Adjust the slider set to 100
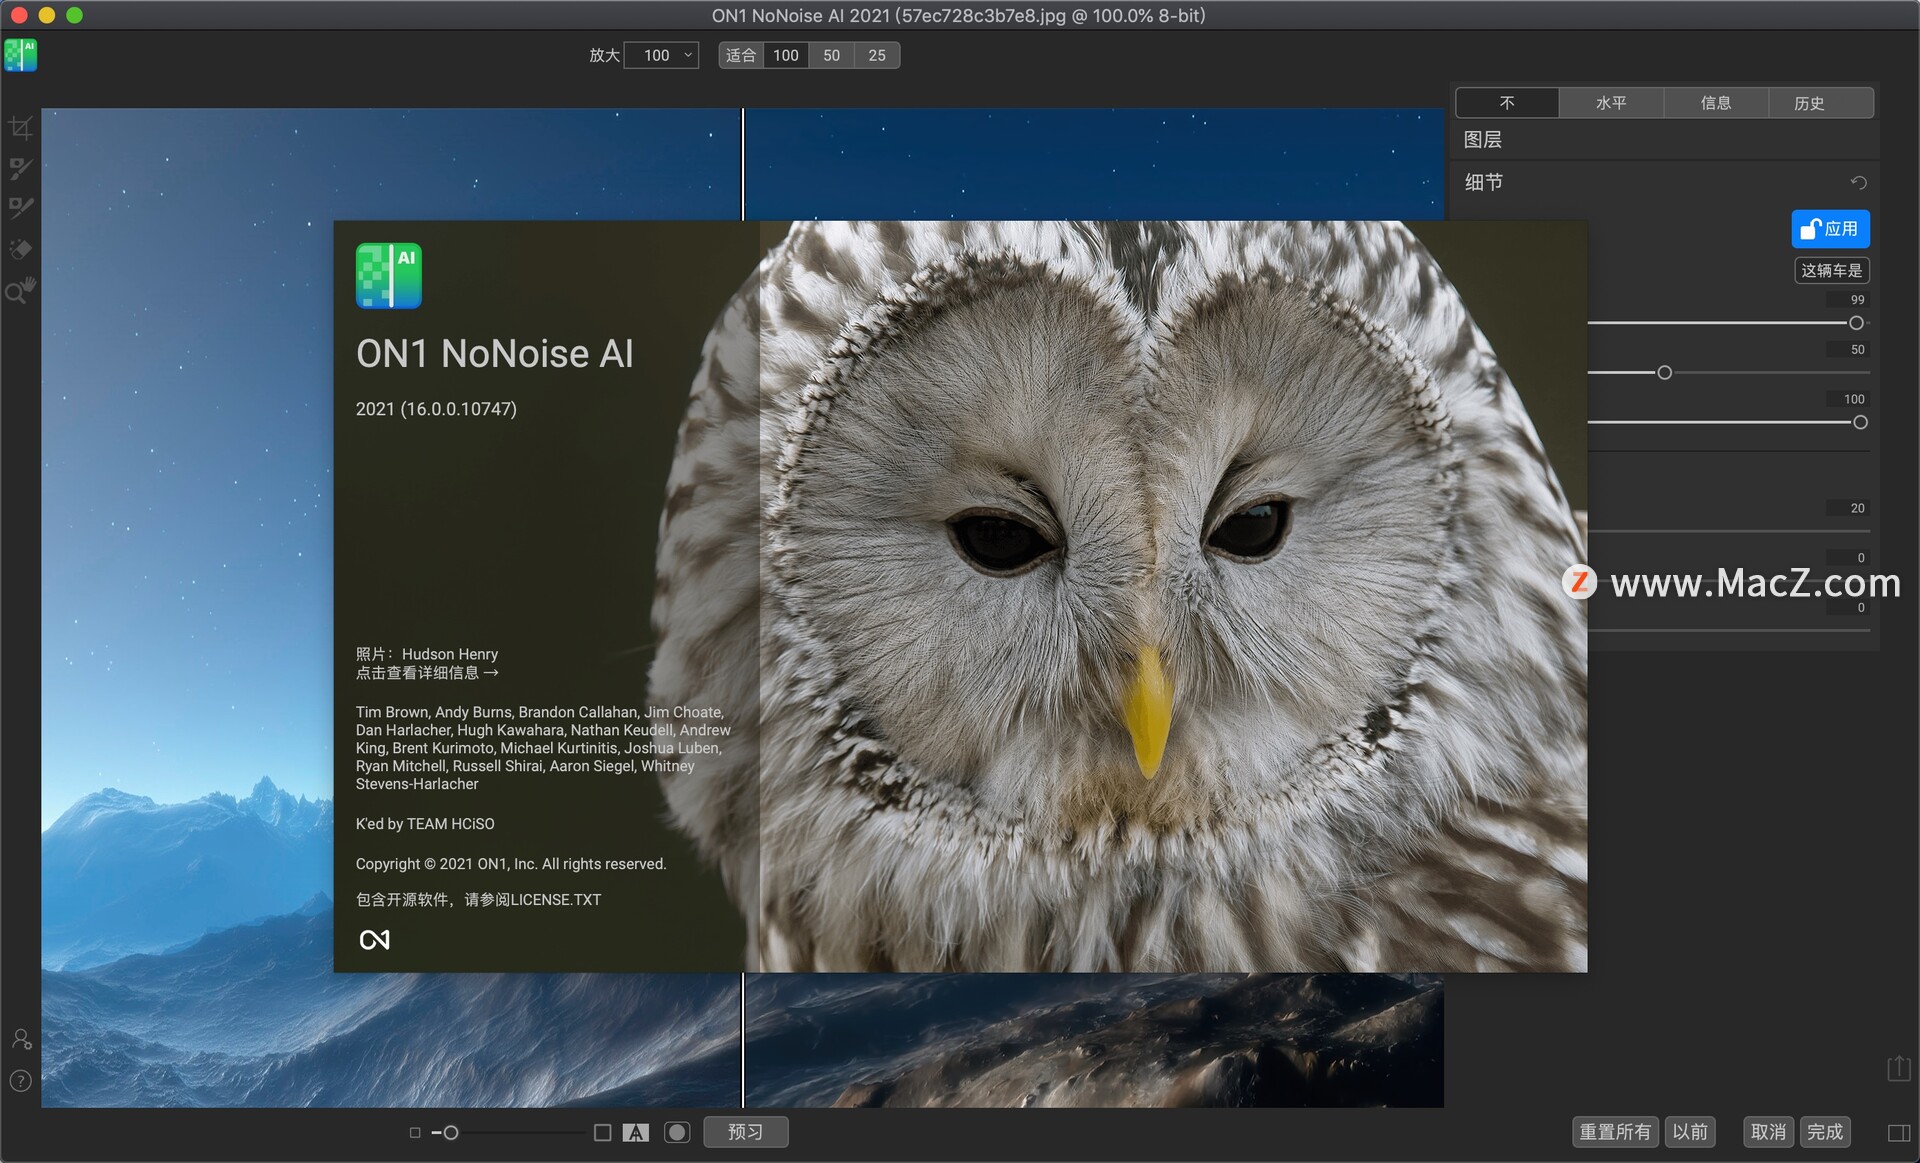 1860,423
